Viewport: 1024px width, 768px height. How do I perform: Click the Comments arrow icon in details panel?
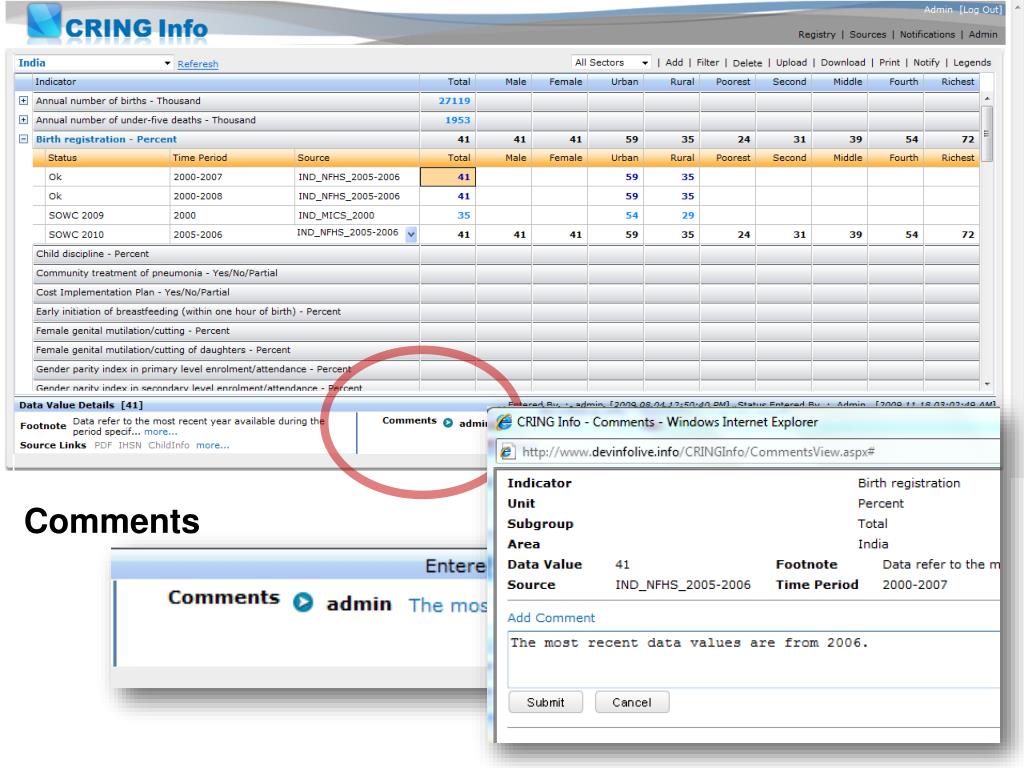click(x=448, y=423)
